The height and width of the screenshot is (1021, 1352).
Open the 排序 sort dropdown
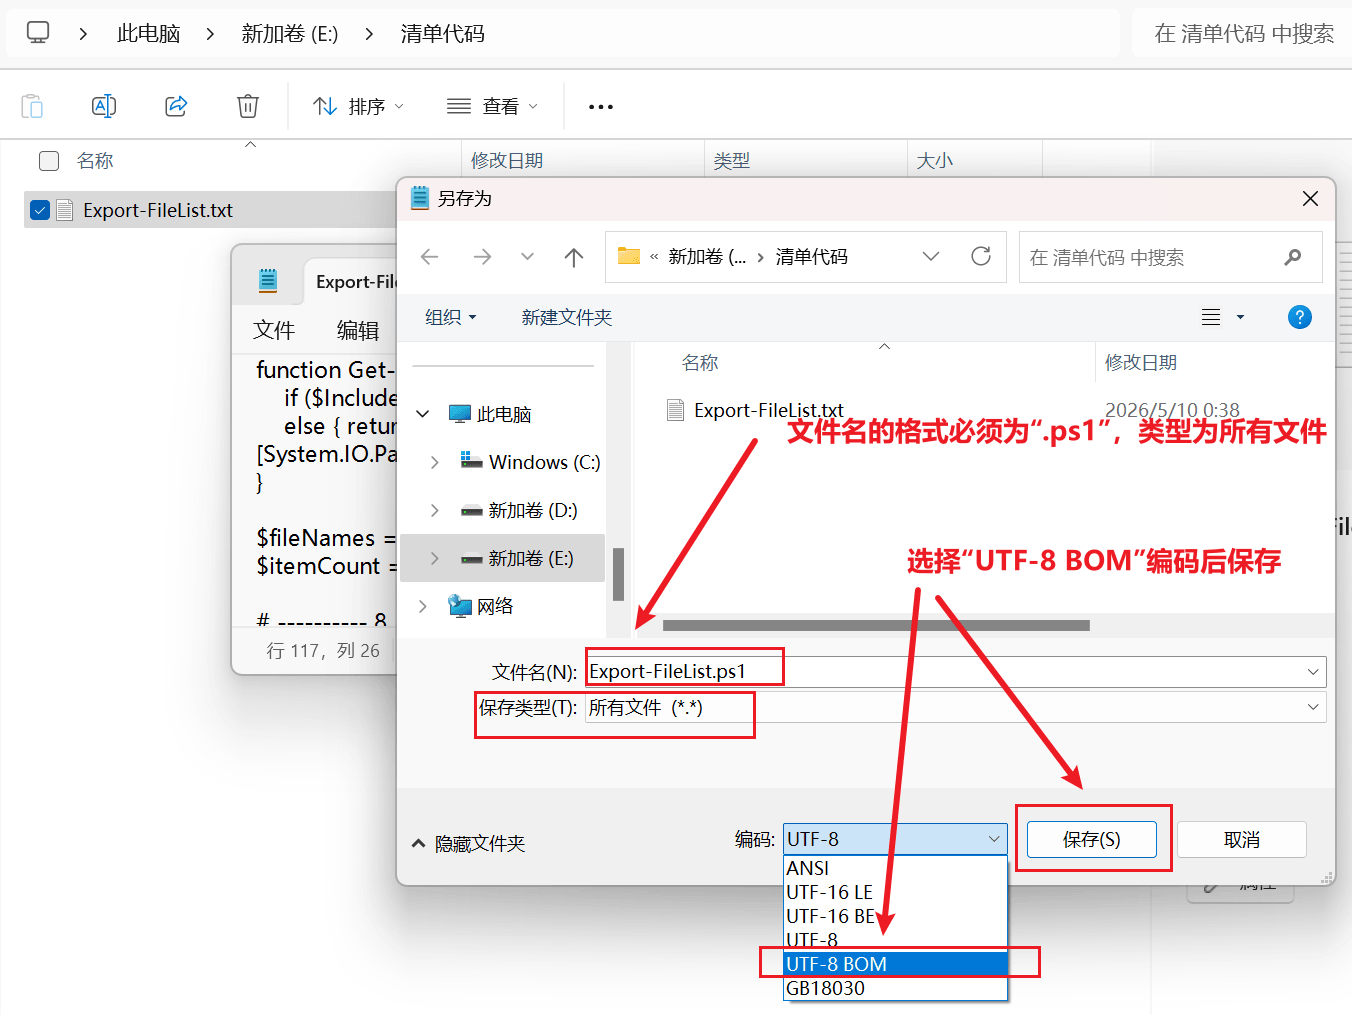pos(358,106)
